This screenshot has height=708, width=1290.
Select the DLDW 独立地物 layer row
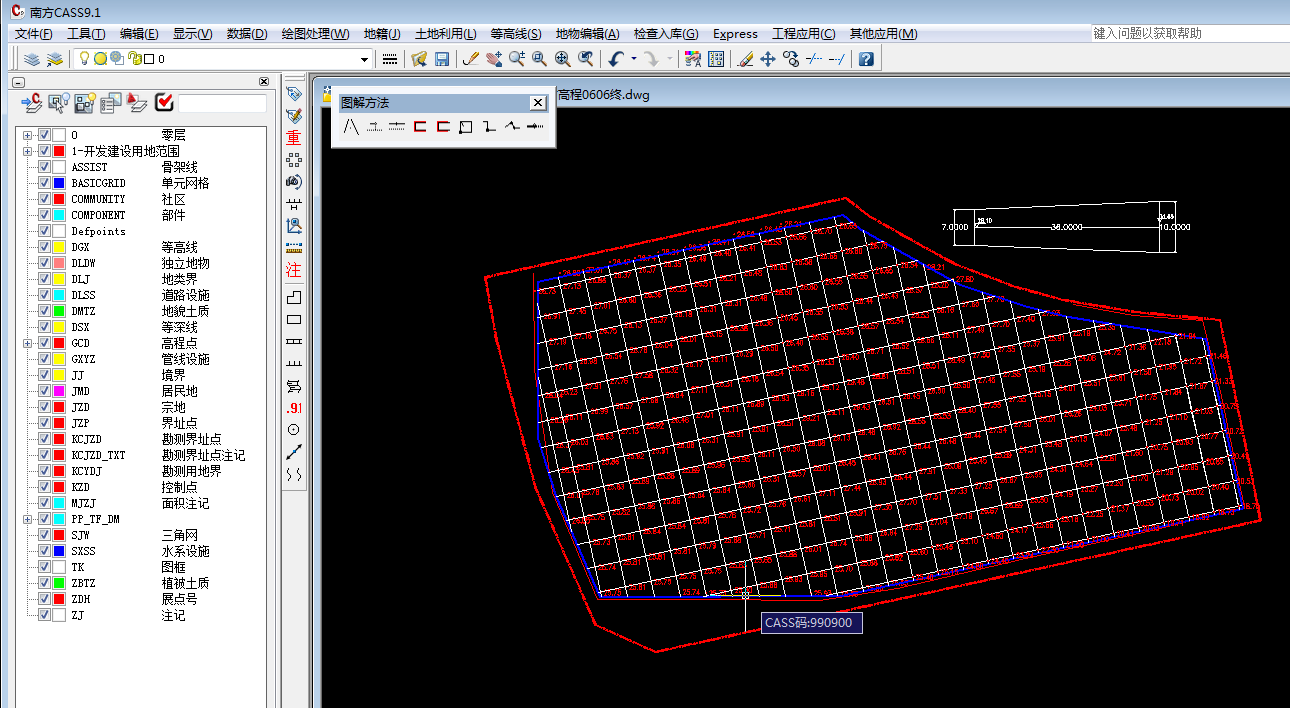(x=140, y=263)
